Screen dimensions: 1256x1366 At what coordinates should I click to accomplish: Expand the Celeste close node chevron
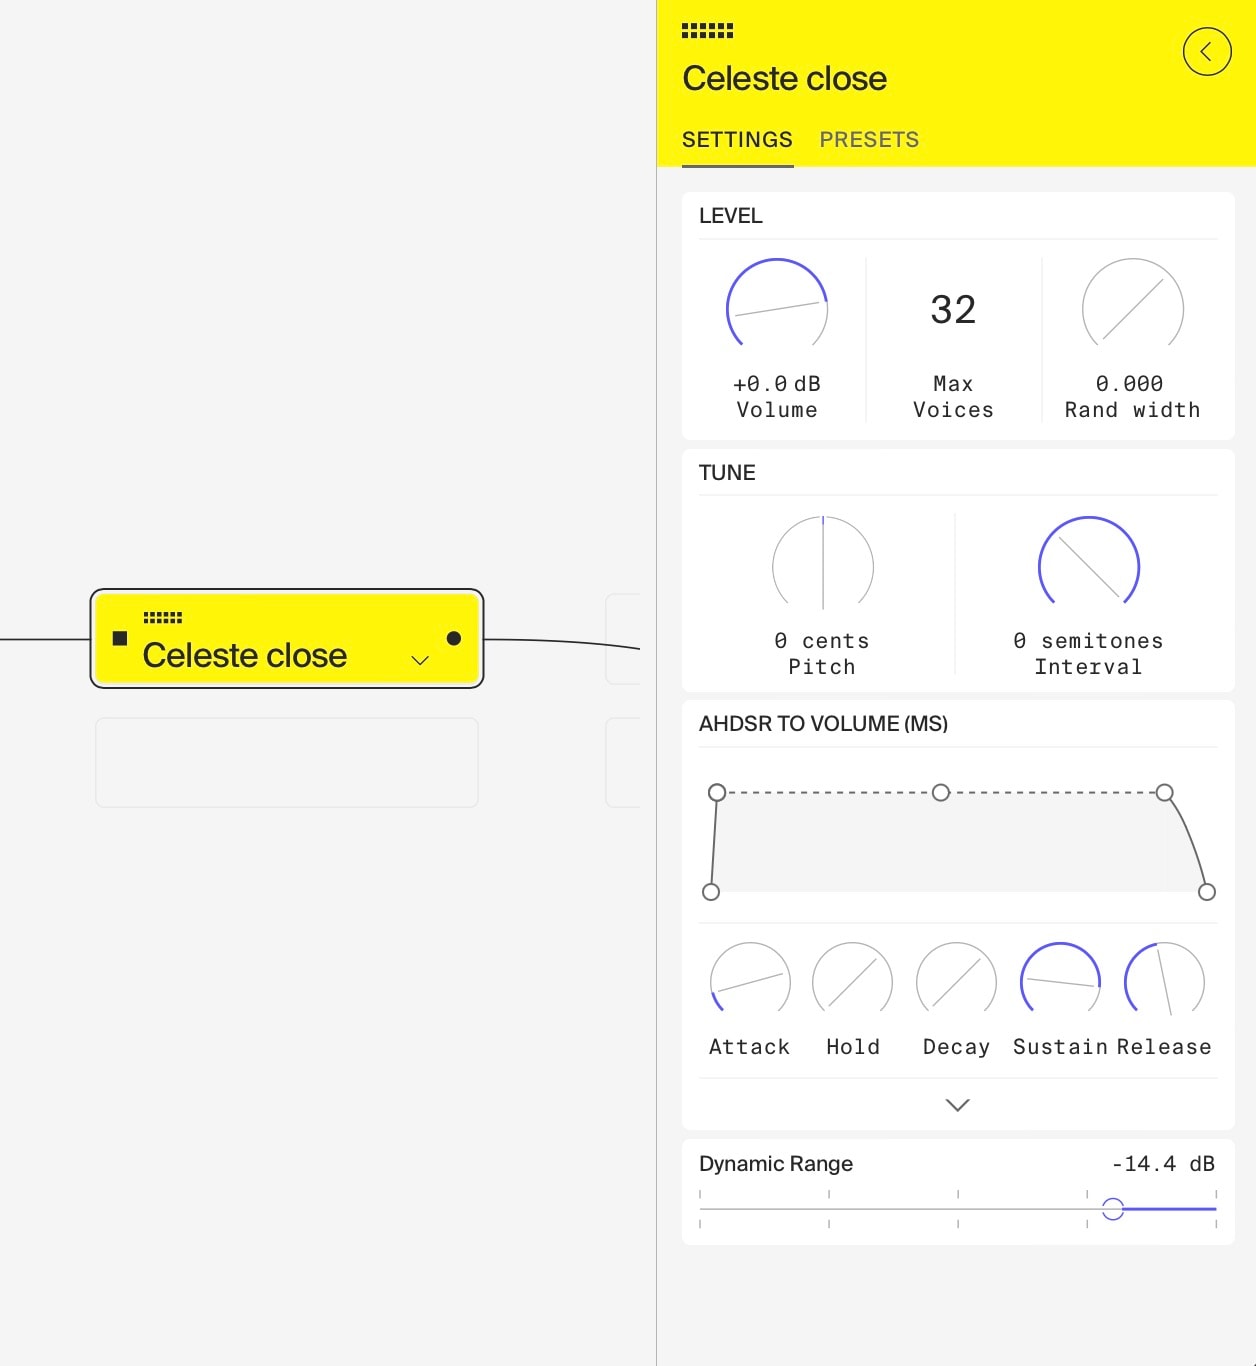pyautogui.click(x=420, y=660)
